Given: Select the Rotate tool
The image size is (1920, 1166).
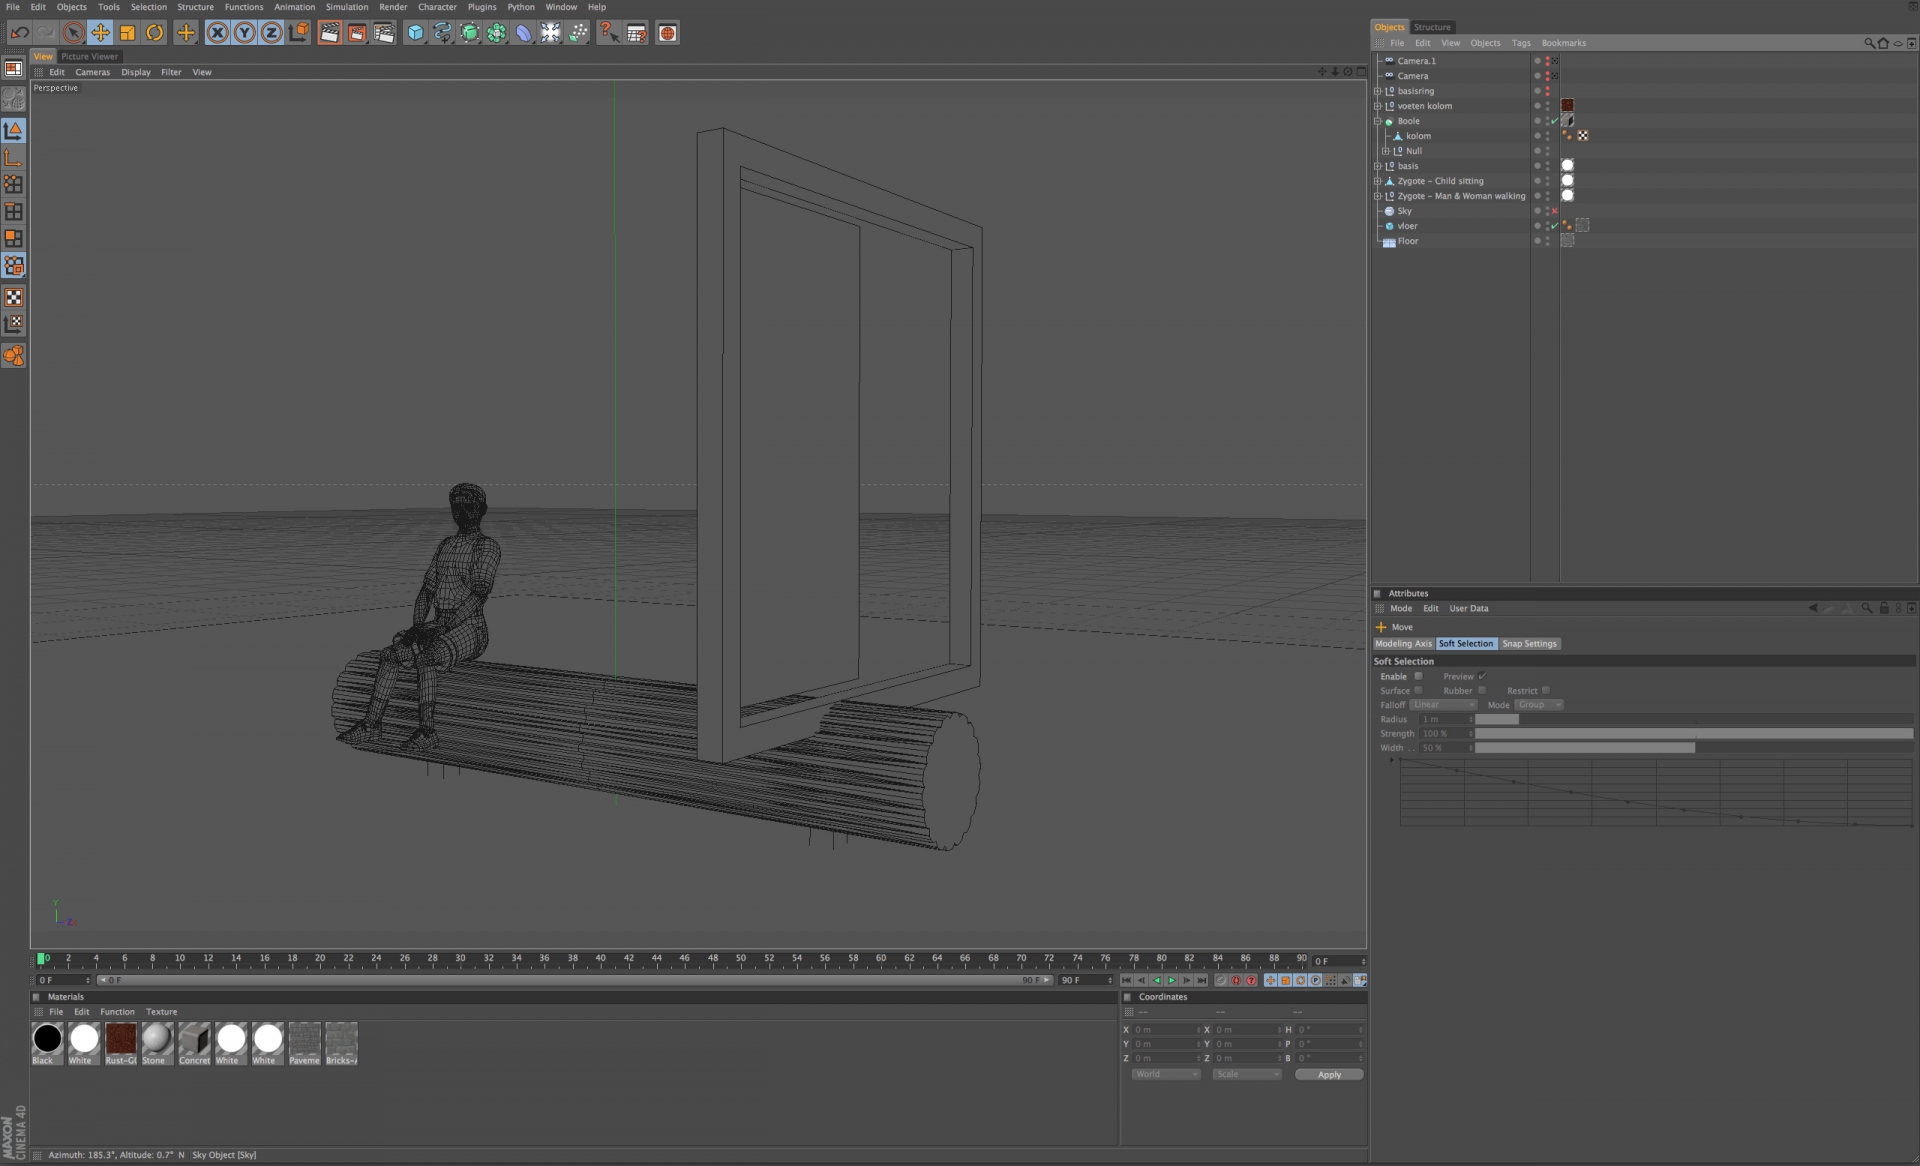Looking at the screenshot, I should (x=155, y=33).
